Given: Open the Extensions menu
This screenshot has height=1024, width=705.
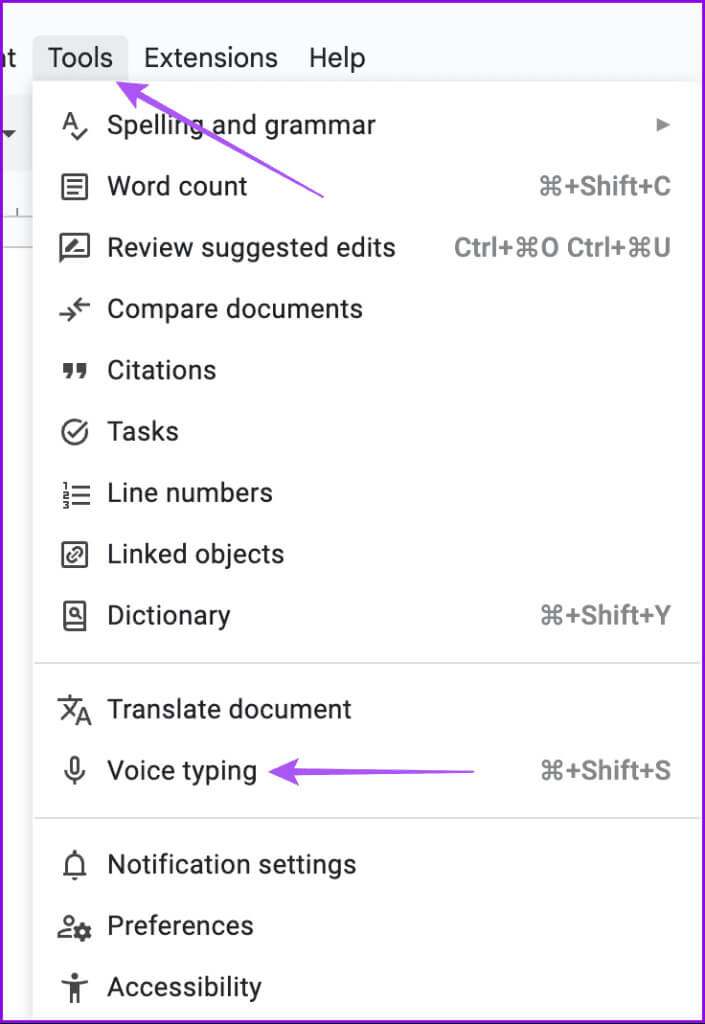Looking at the screenshot, I should click(x=210, y=58).
